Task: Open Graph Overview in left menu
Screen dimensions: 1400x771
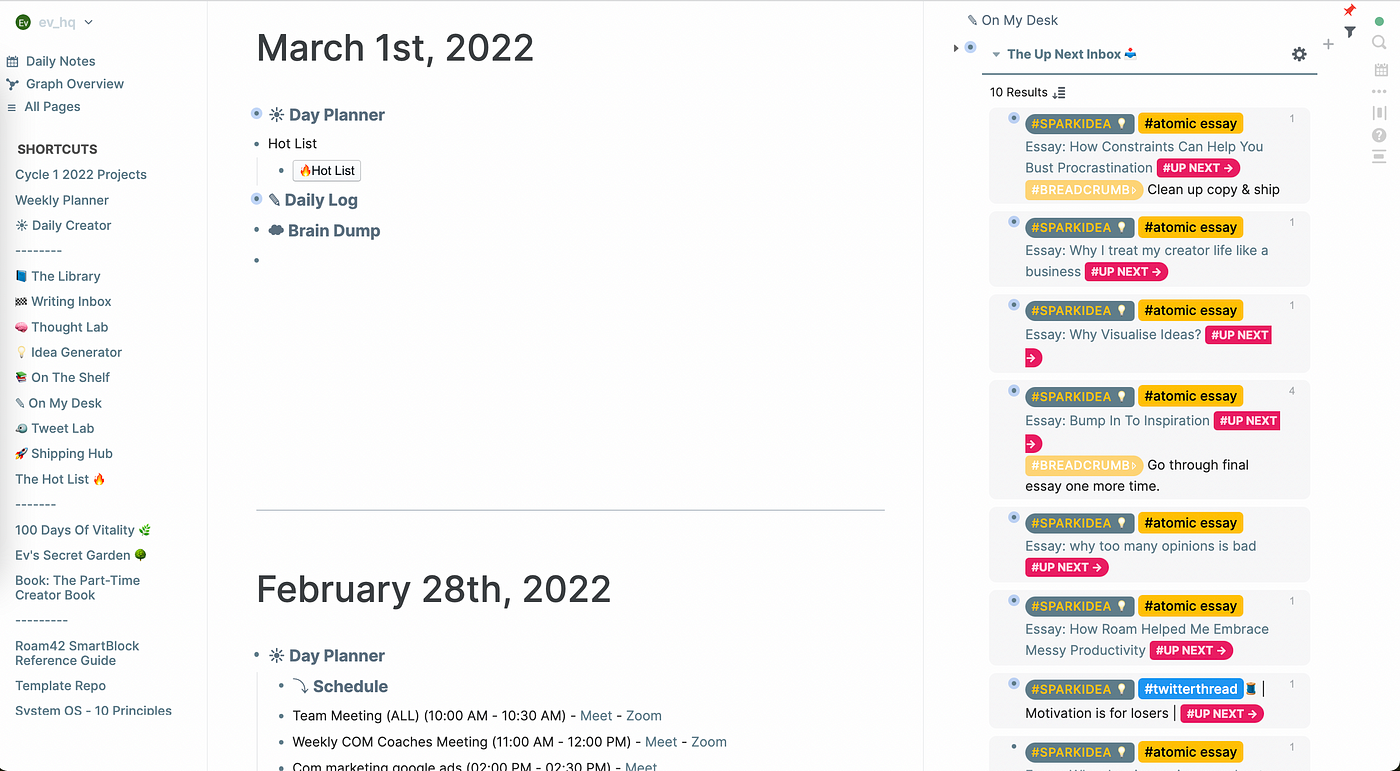Action: 74,84
